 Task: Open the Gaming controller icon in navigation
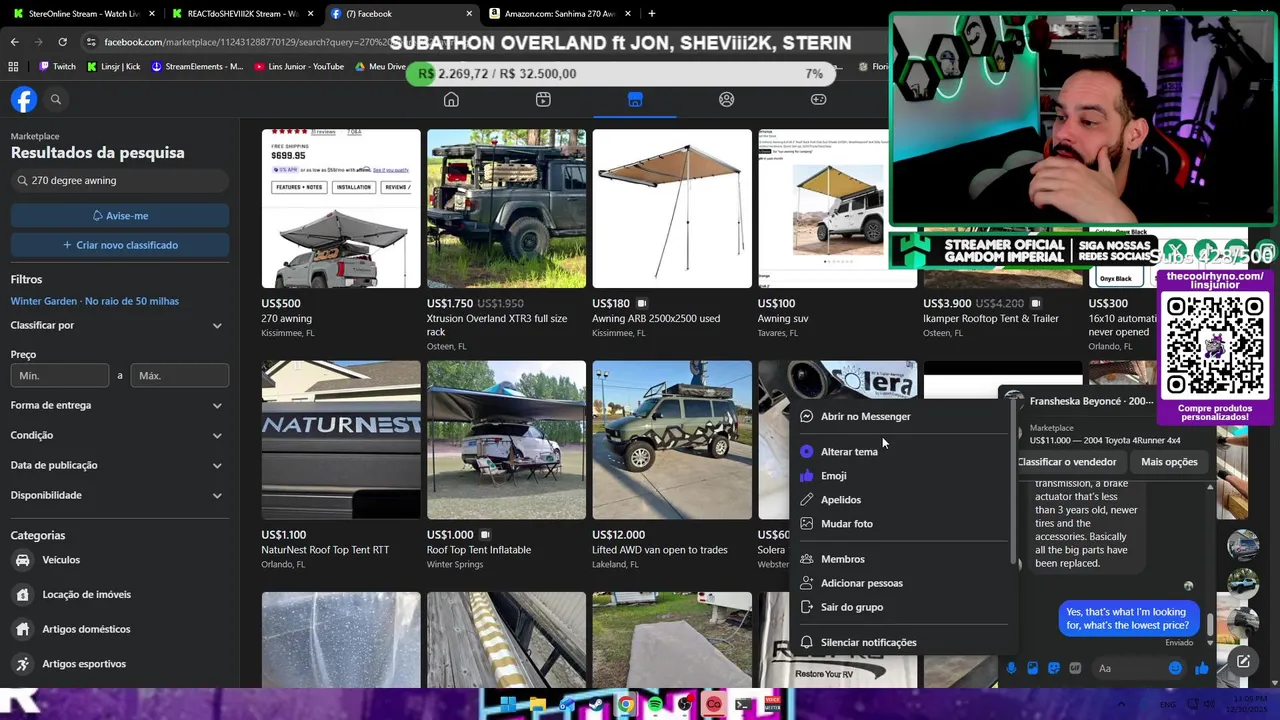coord(818,99)
